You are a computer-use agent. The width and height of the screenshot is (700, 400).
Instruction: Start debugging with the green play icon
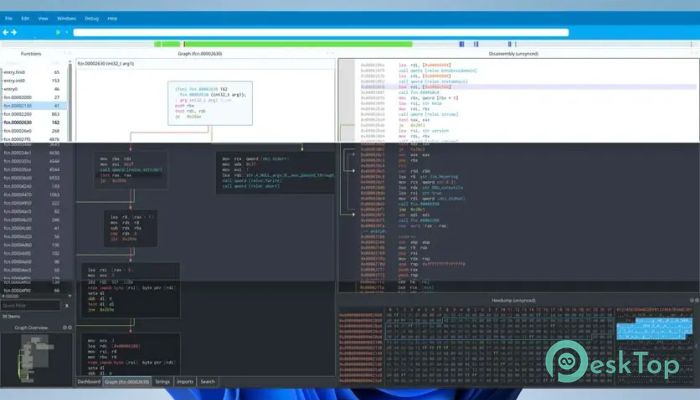click(x=58, y=32)
